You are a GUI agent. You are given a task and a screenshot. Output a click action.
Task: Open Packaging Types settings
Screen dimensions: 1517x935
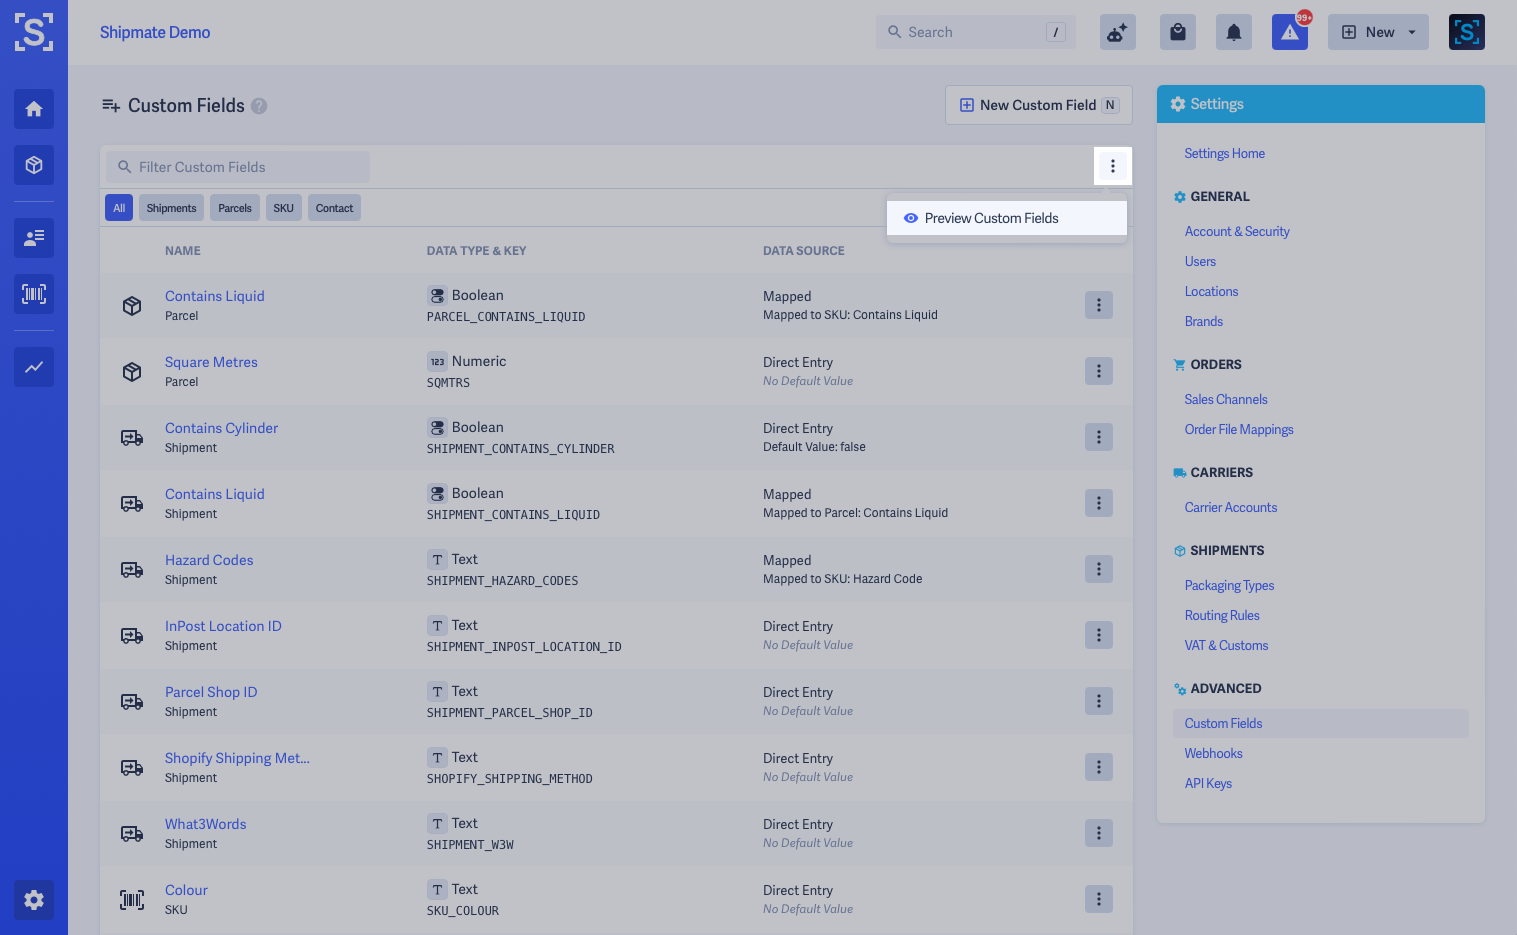[1229, 585]
